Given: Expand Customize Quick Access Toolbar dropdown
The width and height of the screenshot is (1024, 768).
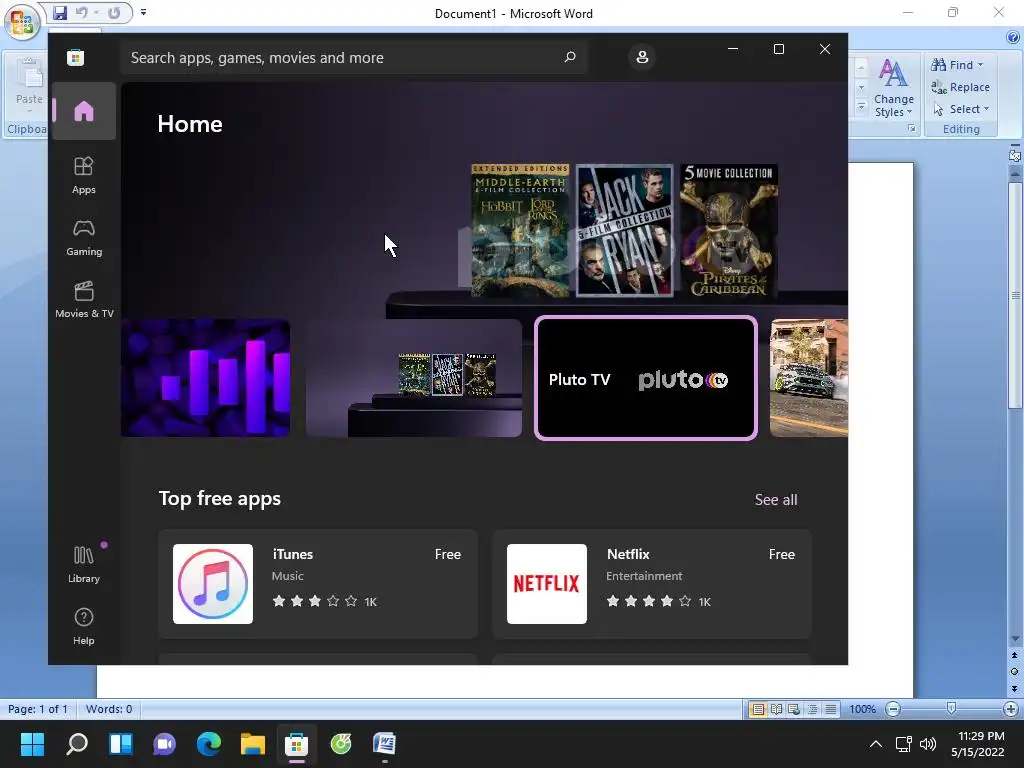Looking at the screenshot, I should [x=143, y=12].
